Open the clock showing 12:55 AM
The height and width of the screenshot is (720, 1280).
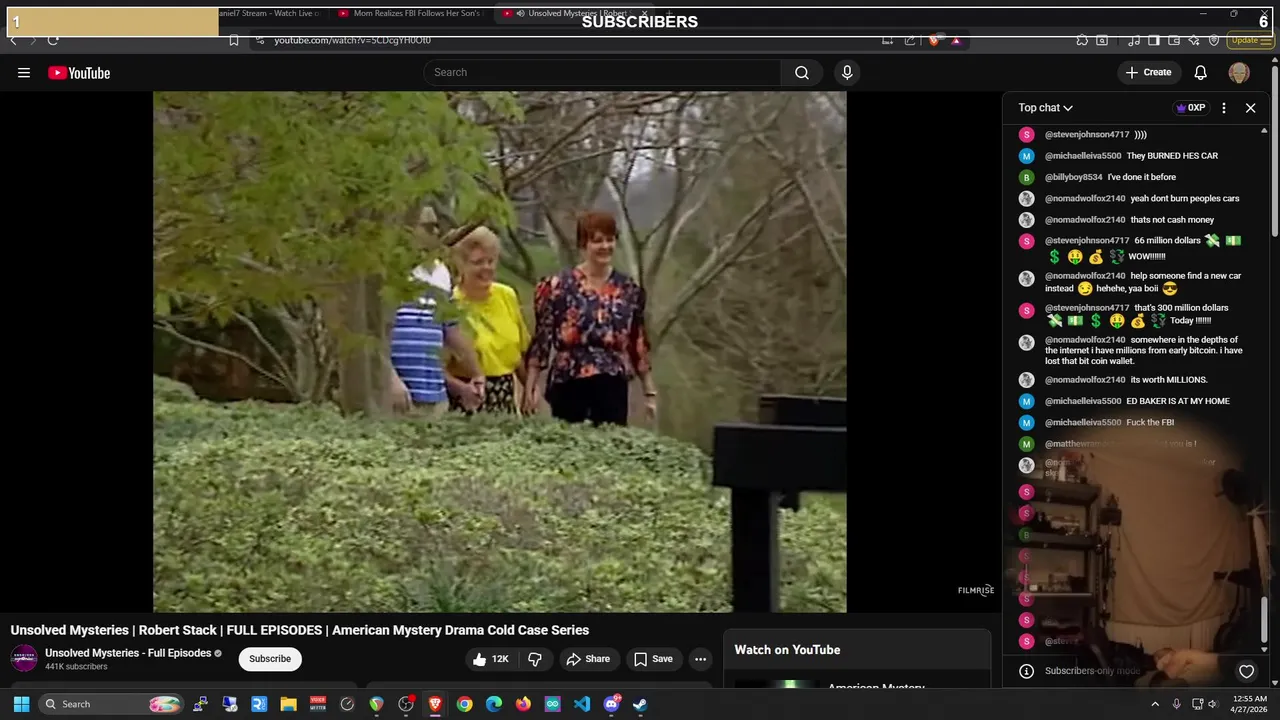point(1250,704)
